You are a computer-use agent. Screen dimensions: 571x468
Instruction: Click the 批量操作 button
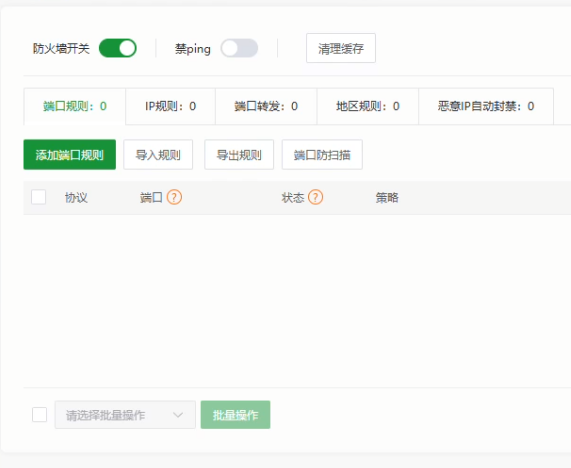(235, 415)
